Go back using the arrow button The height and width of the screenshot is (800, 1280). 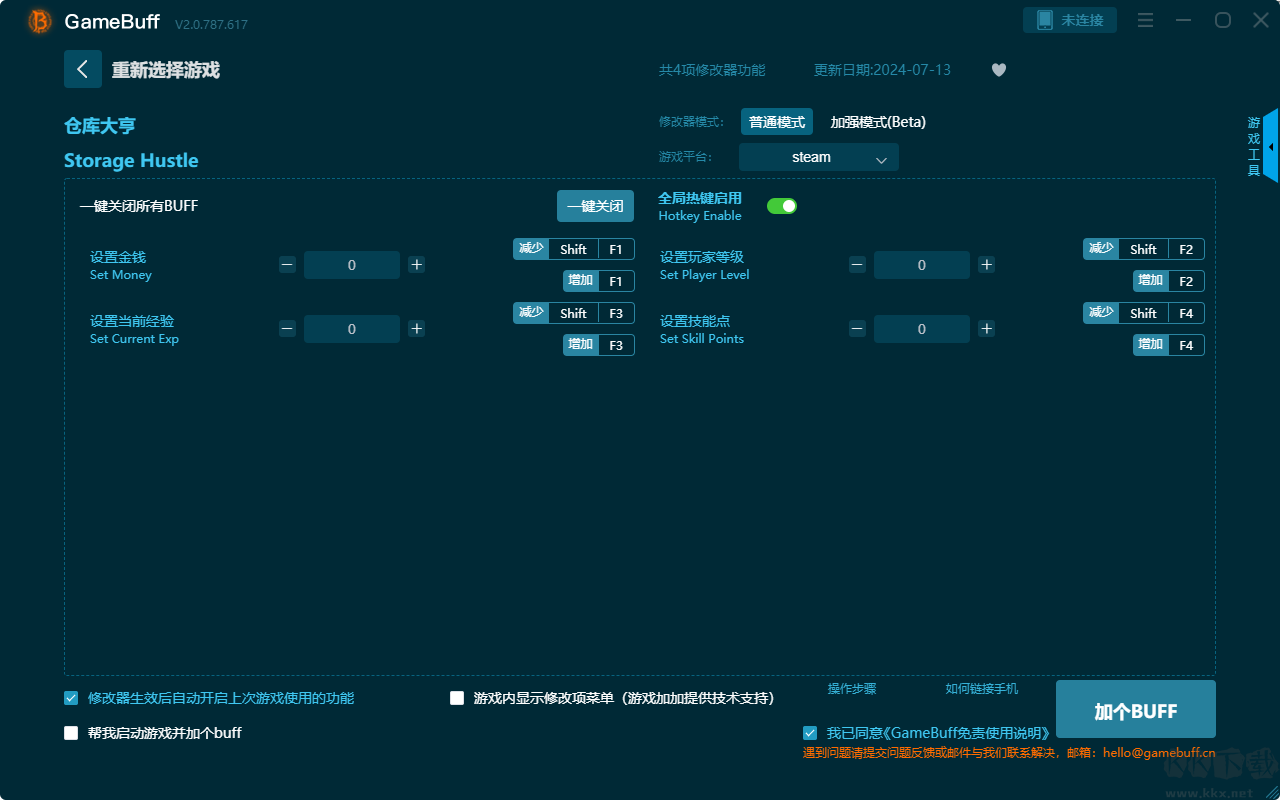pyautogui.click(x=83, y=69)
